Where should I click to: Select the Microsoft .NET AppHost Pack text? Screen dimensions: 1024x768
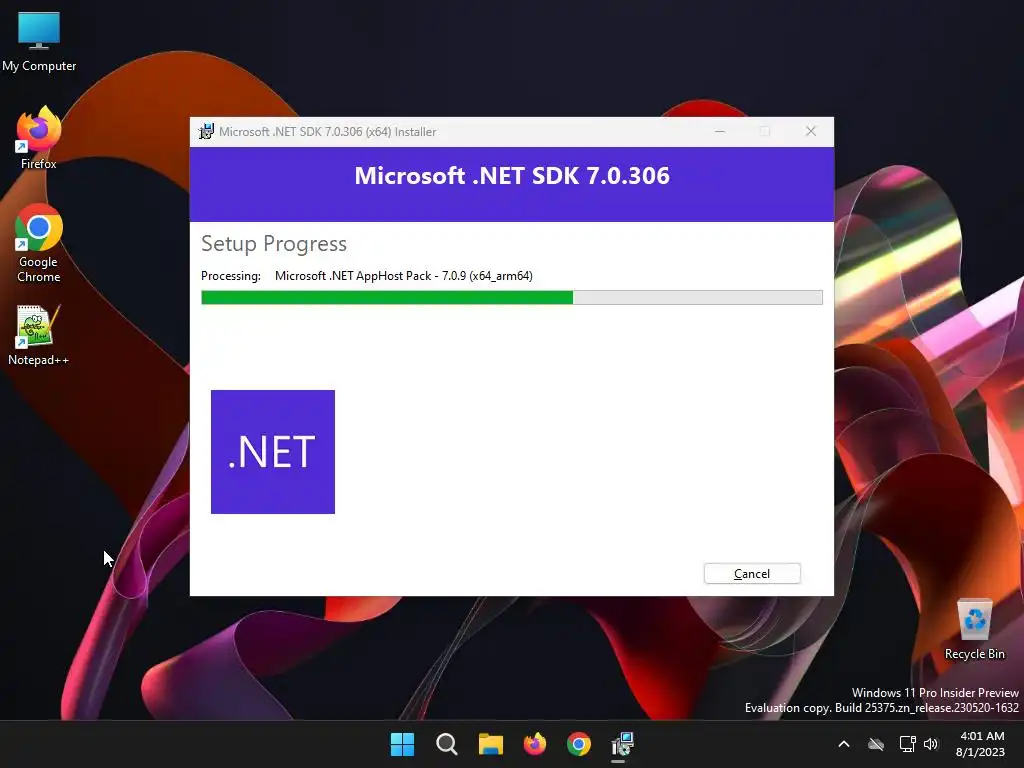[404, 276]
